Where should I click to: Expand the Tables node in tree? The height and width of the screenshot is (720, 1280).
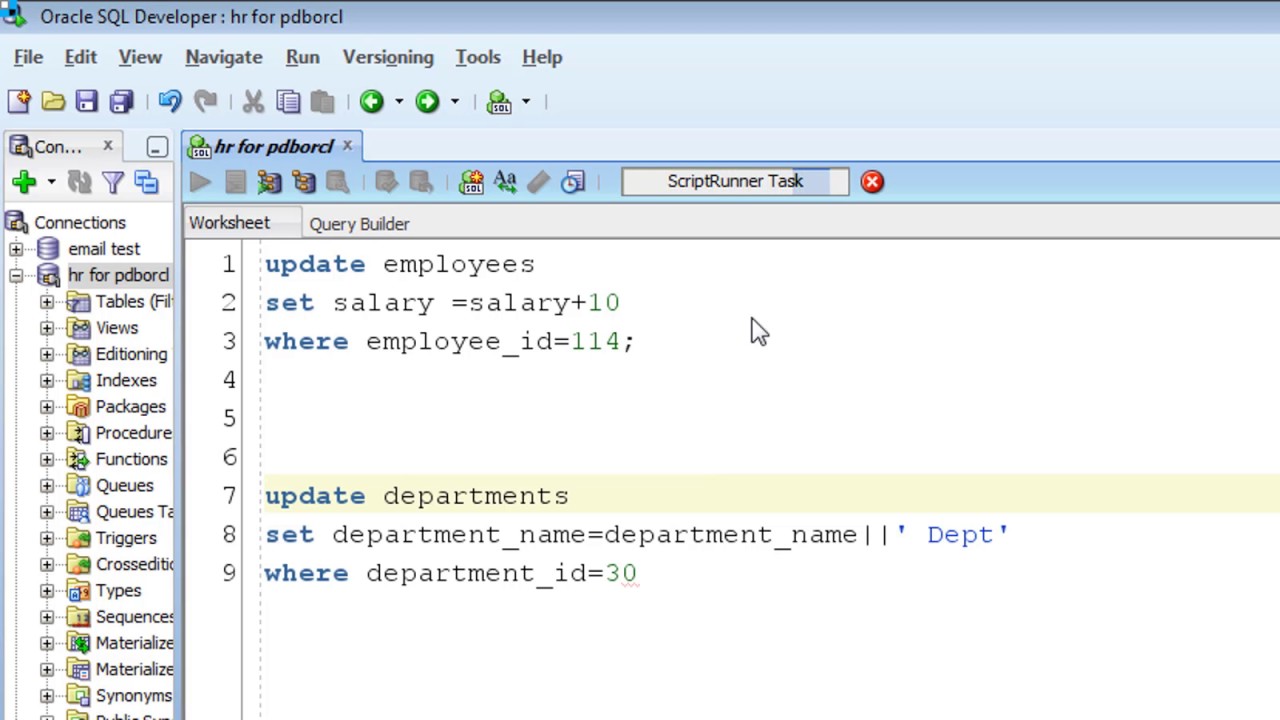click(47, 302)
